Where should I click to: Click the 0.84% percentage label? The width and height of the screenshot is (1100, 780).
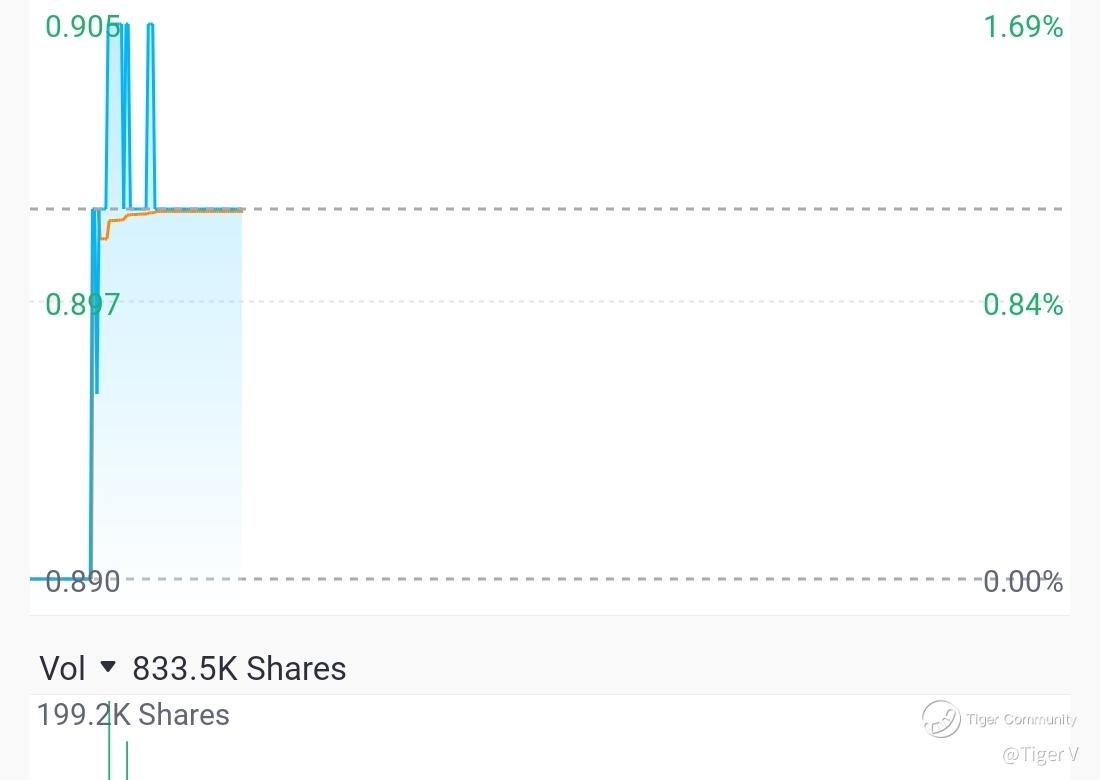pyautogui.click(x=1022, y=304)
